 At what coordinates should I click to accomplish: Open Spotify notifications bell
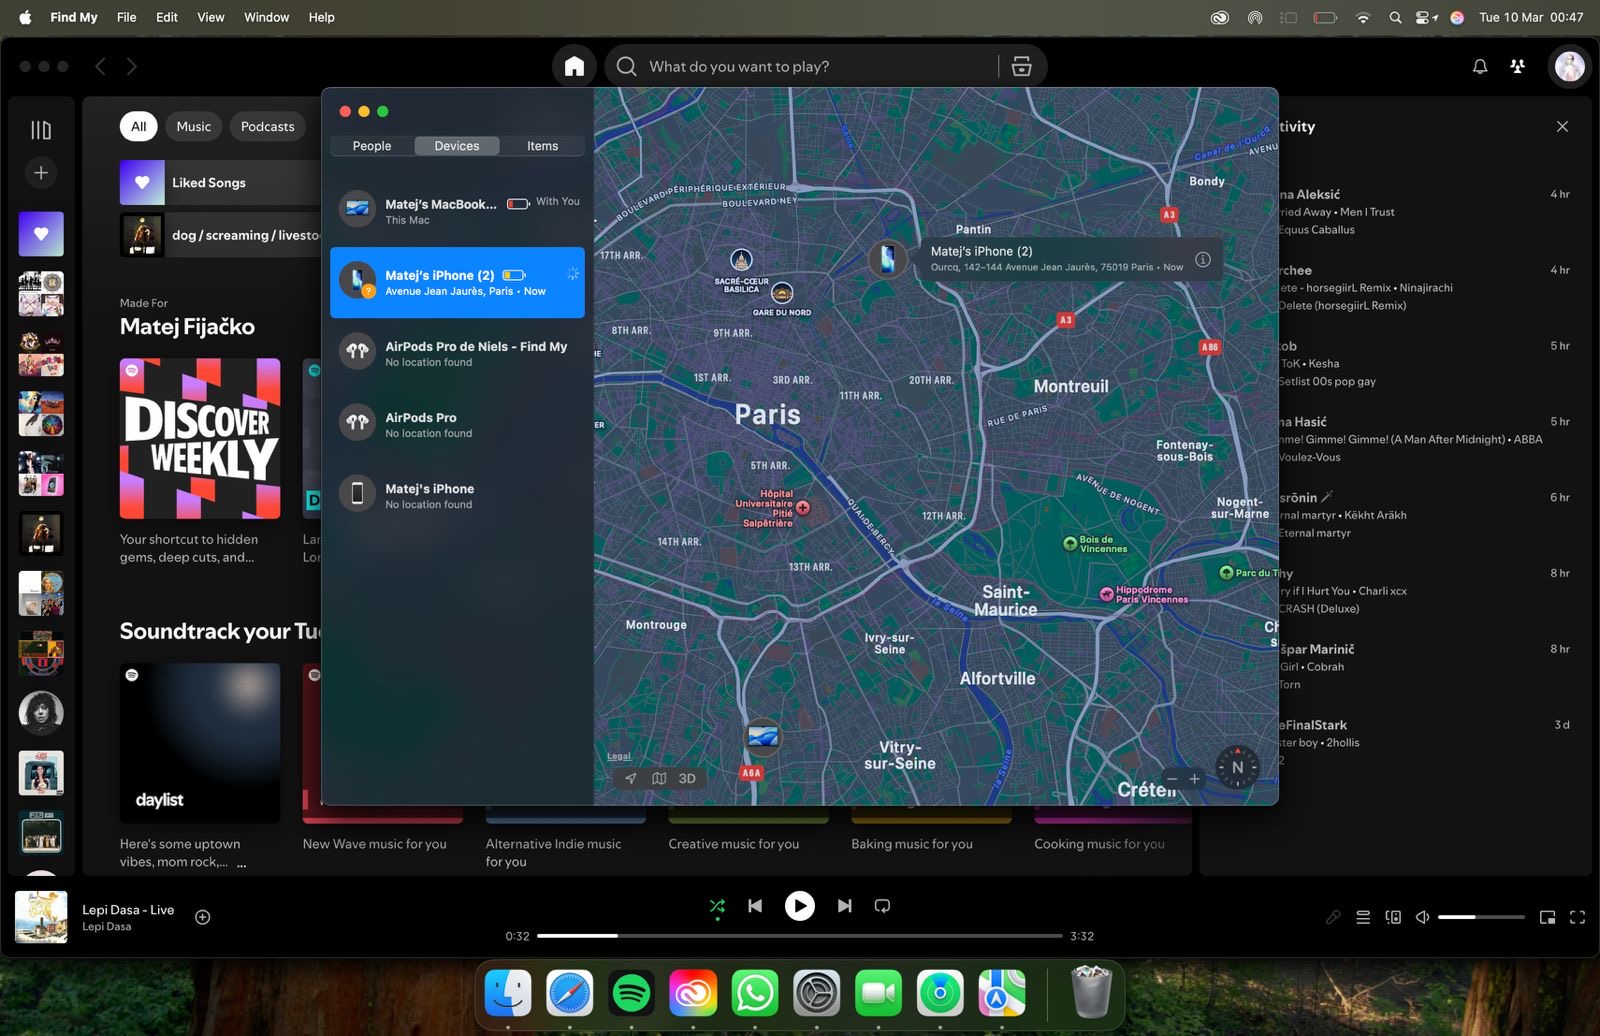click(x=1480, y=66)
